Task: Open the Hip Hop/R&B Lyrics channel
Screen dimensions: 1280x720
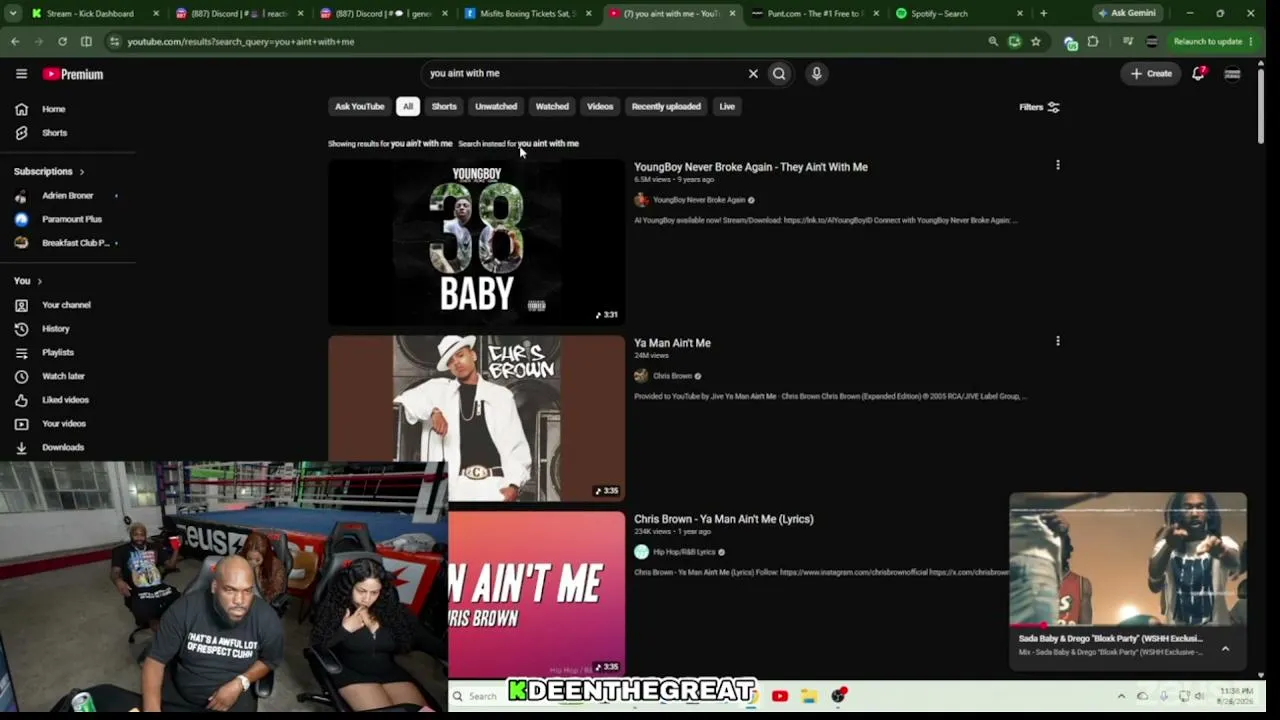Action: [x=684, y=552]
